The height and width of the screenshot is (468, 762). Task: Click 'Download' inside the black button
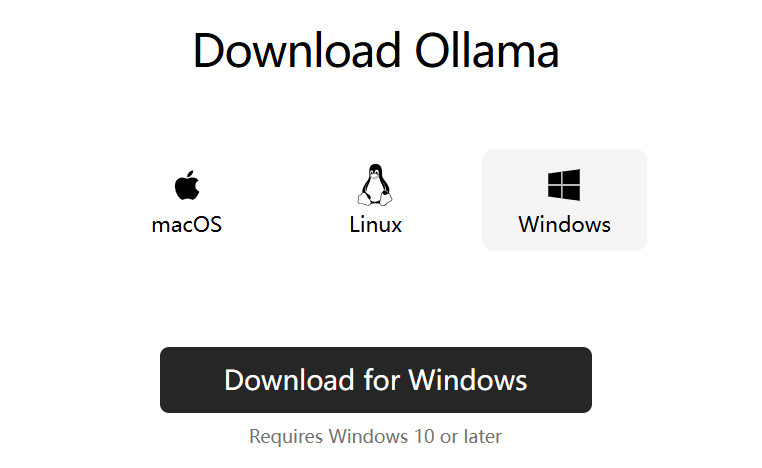289,380
